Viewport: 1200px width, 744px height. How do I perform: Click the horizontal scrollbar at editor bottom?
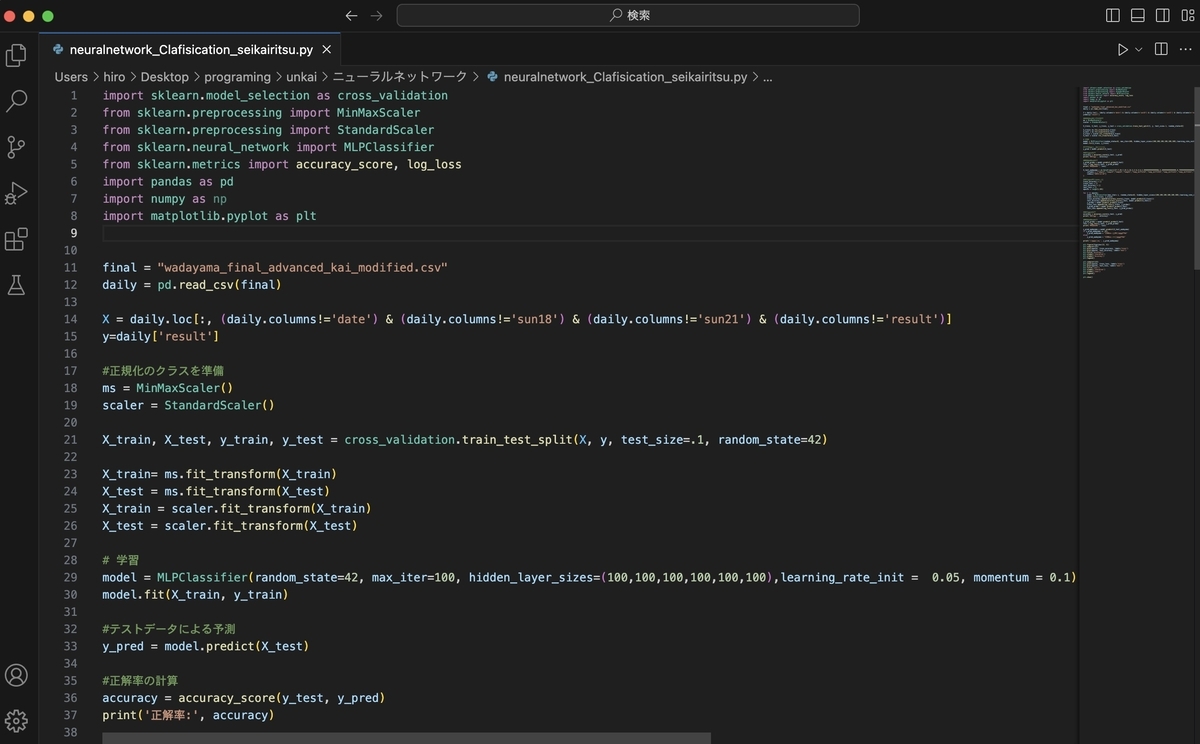click(x=406, y=738)
